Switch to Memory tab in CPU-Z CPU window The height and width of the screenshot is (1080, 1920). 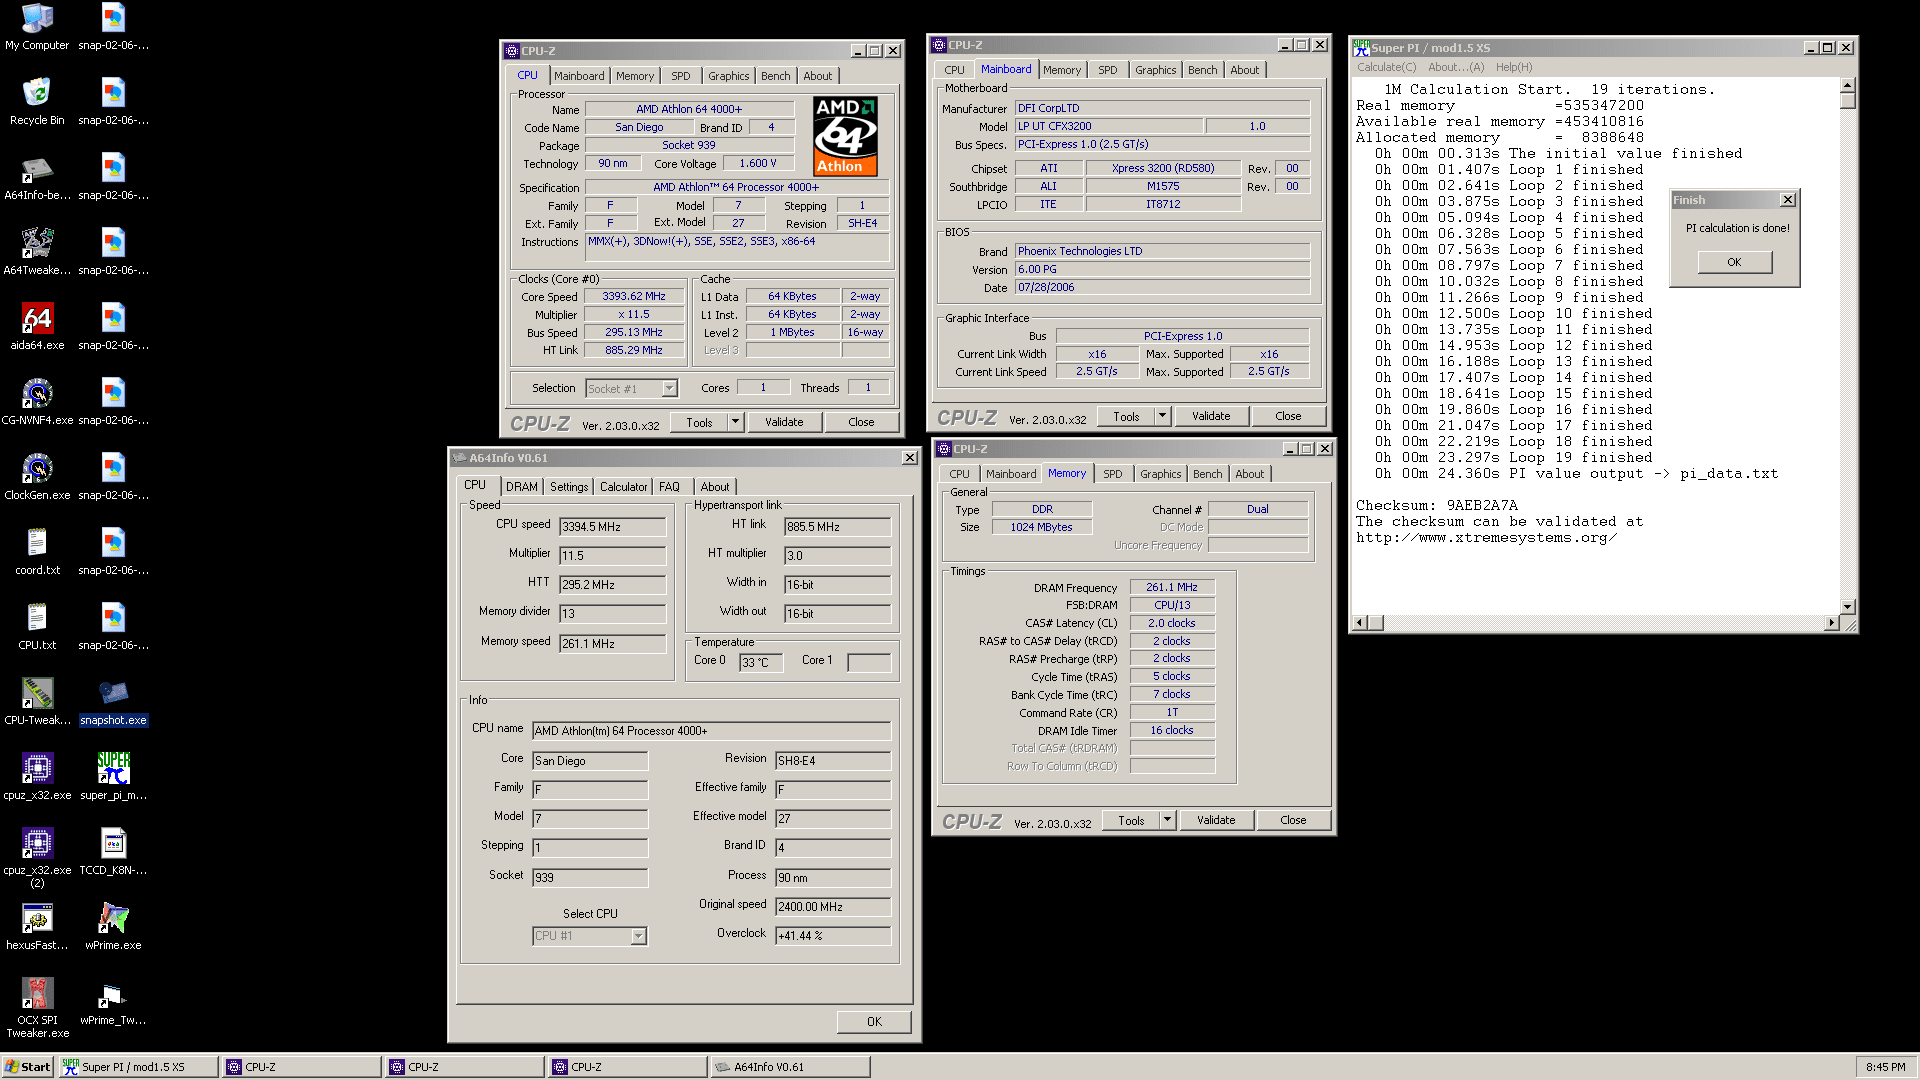(635, 76)
